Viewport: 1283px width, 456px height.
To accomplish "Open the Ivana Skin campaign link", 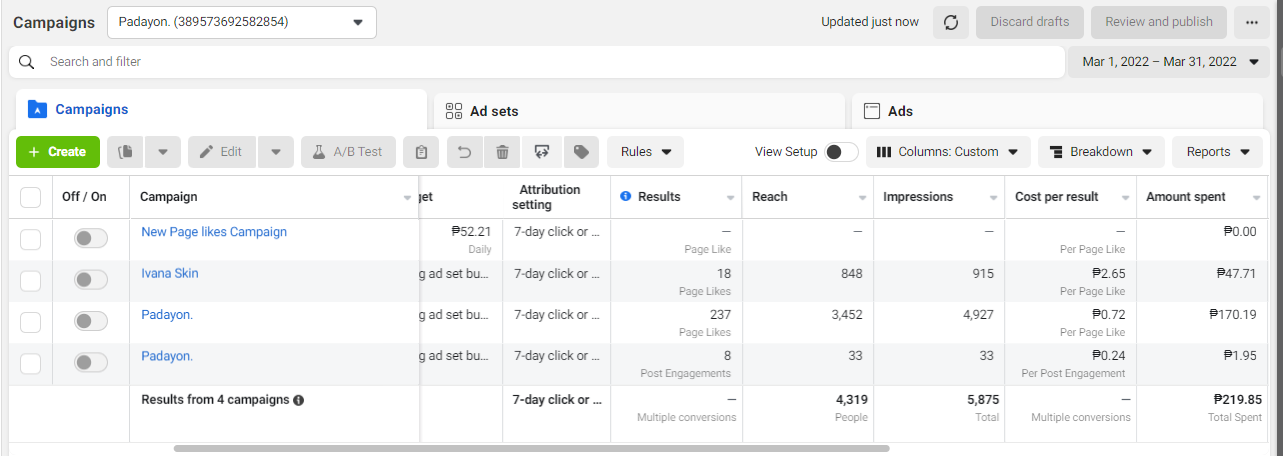I will click(170, 273).
